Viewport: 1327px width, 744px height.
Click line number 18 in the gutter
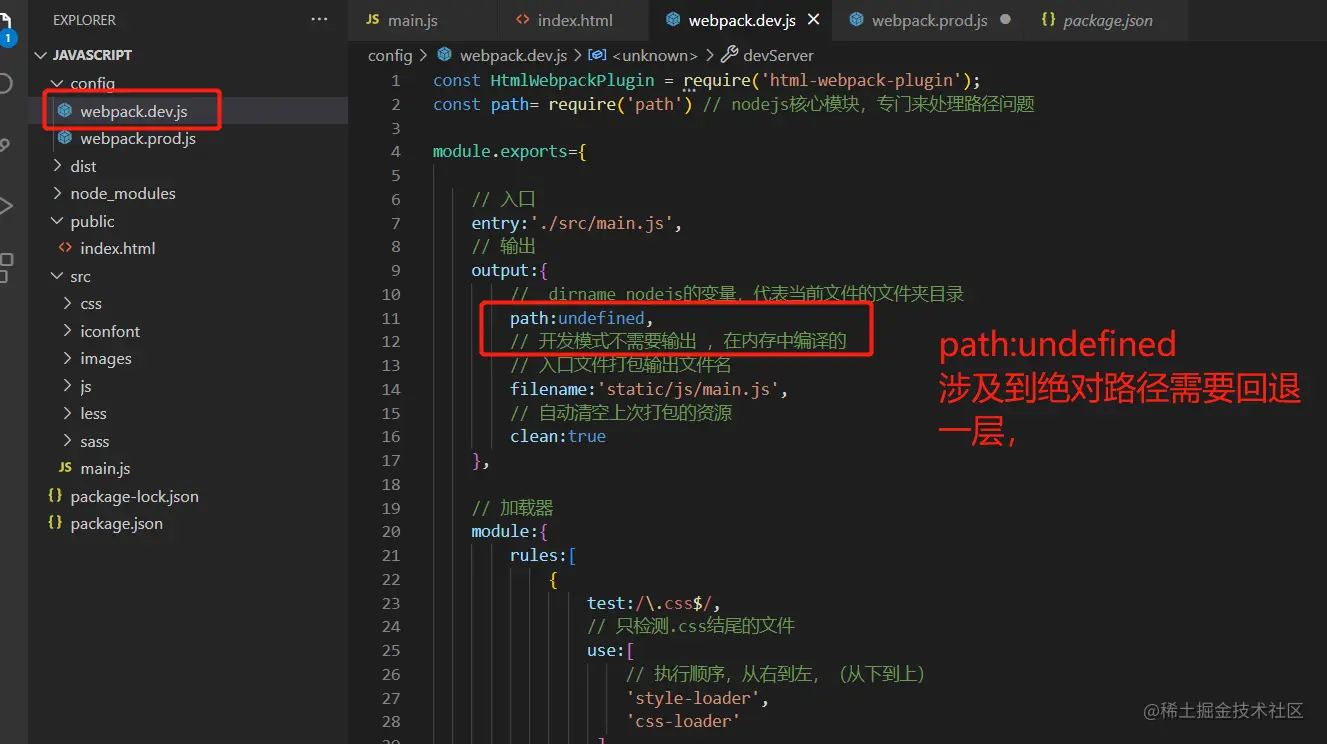tap(391, 484)
